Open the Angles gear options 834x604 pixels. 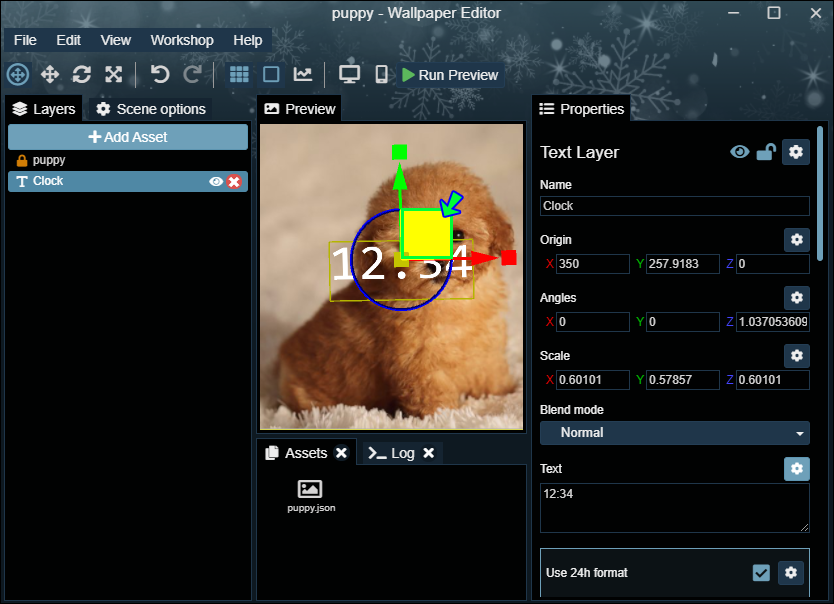(797, 298)
